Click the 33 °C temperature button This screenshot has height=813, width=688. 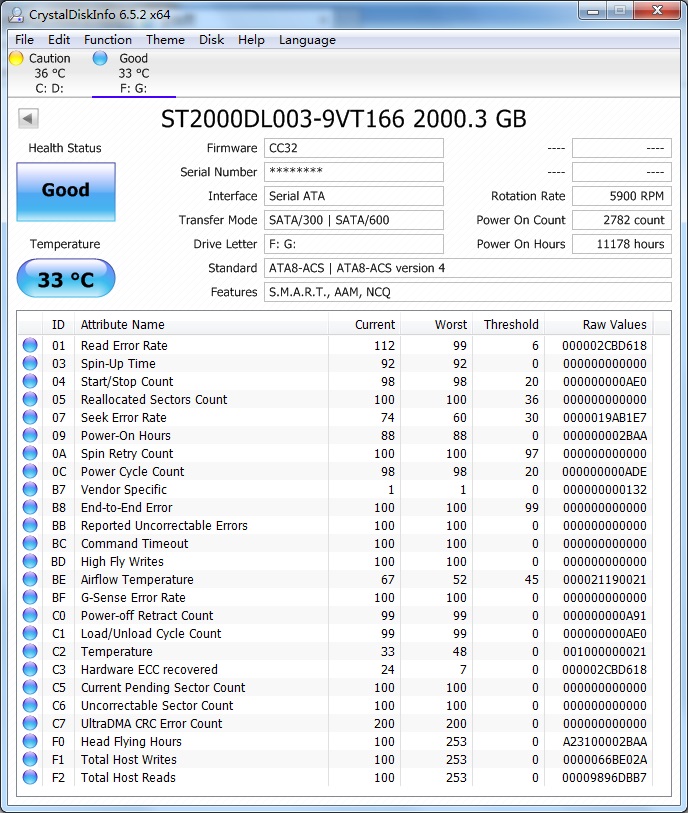[x=66, y=278]
